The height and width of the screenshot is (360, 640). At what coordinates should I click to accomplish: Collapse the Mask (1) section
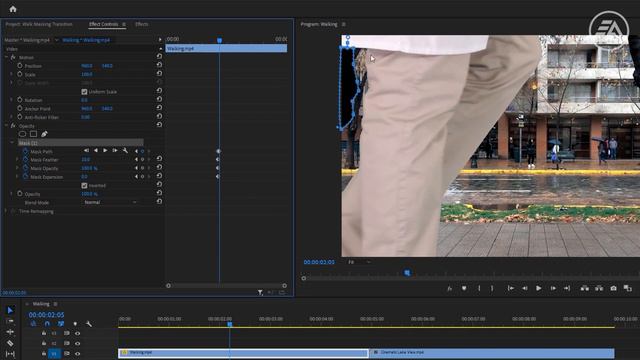(x=12, y=143)
